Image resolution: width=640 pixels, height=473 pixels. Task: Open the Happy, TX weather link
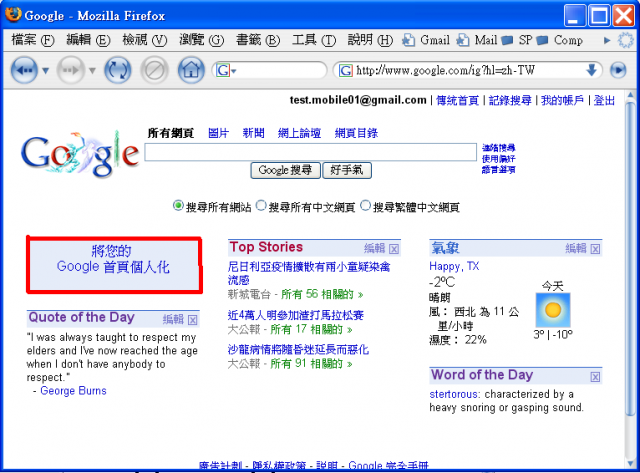[454, 266]
